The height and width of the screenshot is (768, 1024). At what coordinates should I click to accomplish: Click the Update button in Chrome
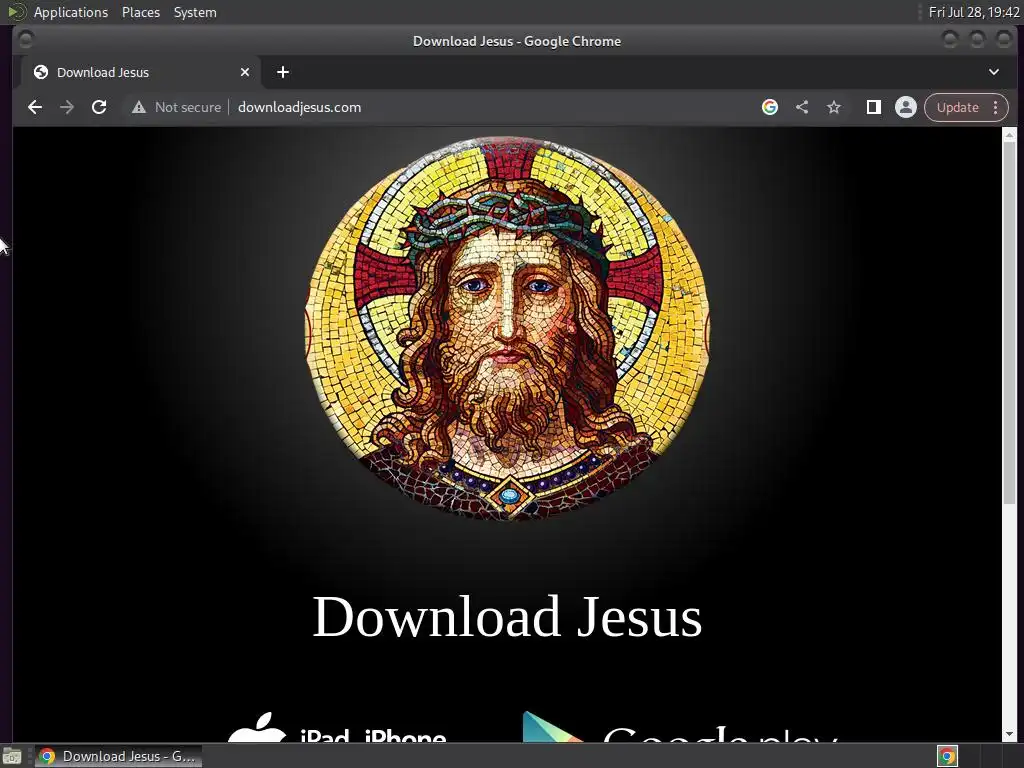pos(957,107)
